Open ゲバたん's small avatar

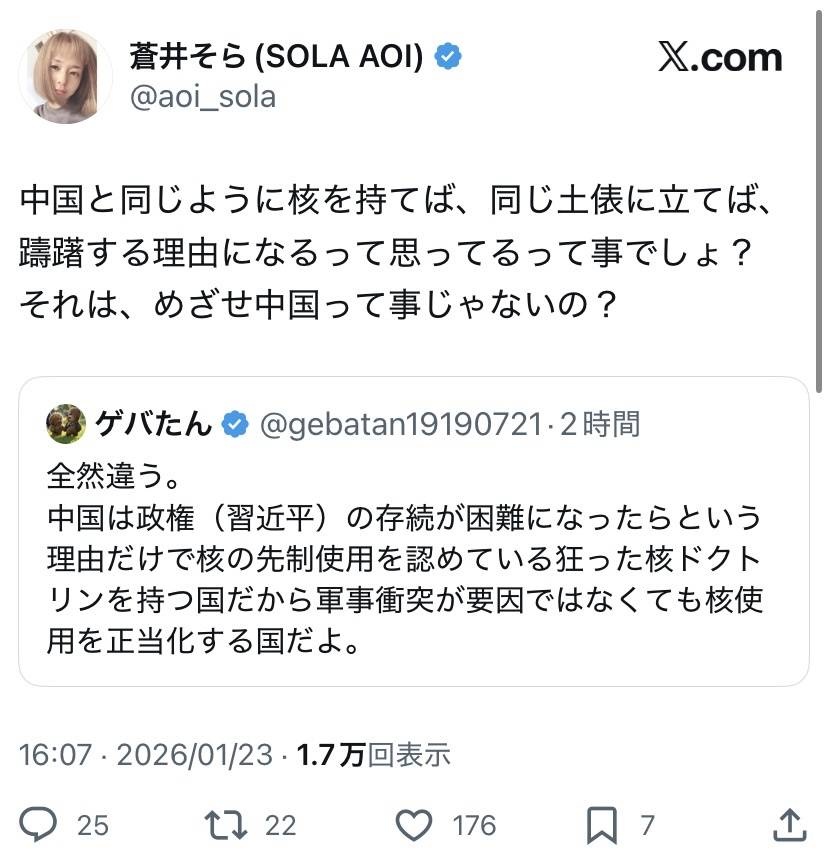66,424
